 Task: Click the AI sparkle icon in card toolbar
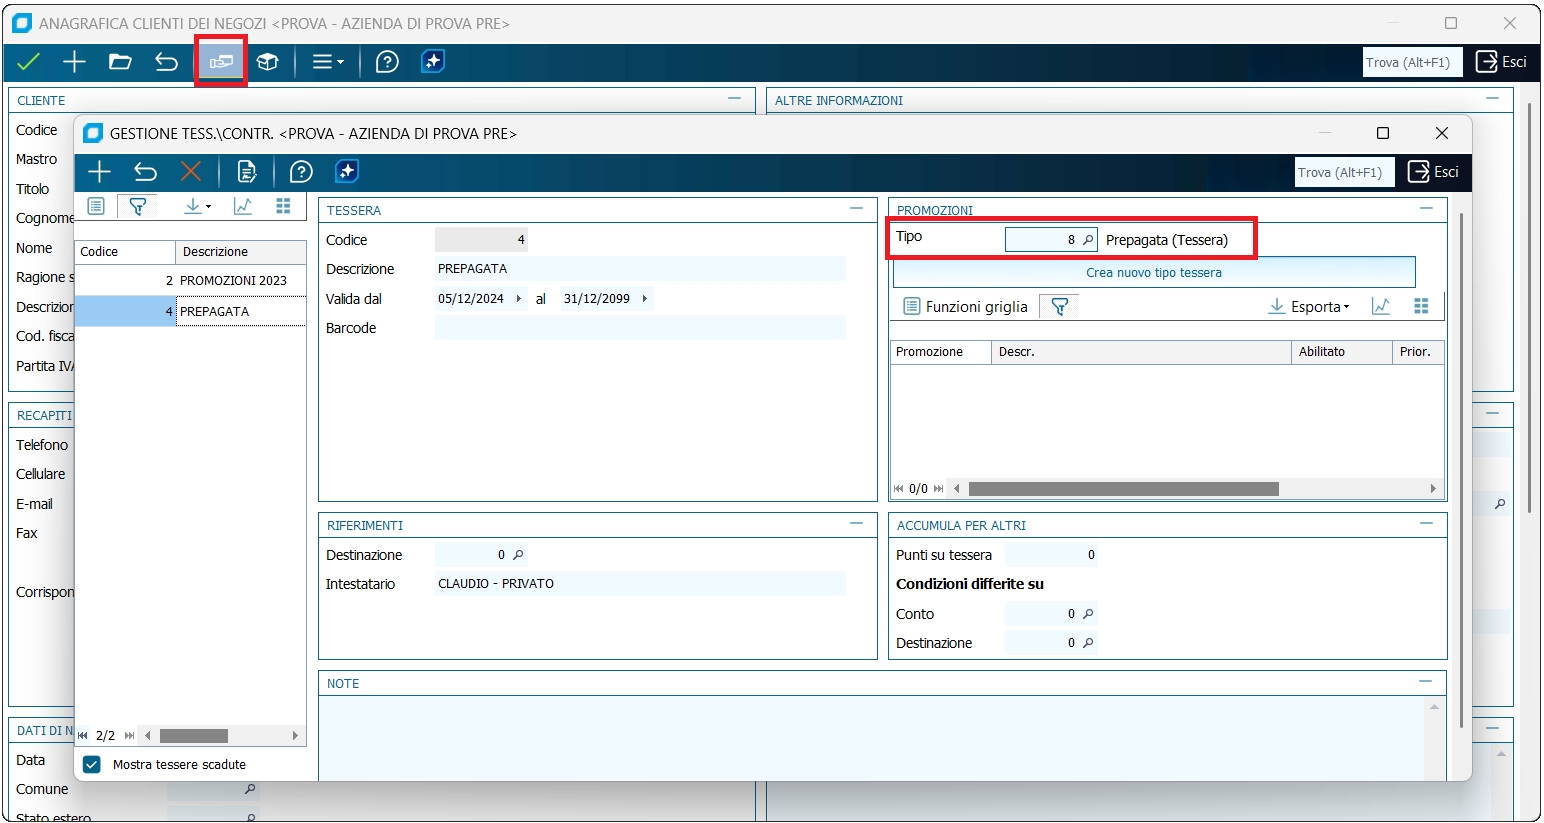347,172
